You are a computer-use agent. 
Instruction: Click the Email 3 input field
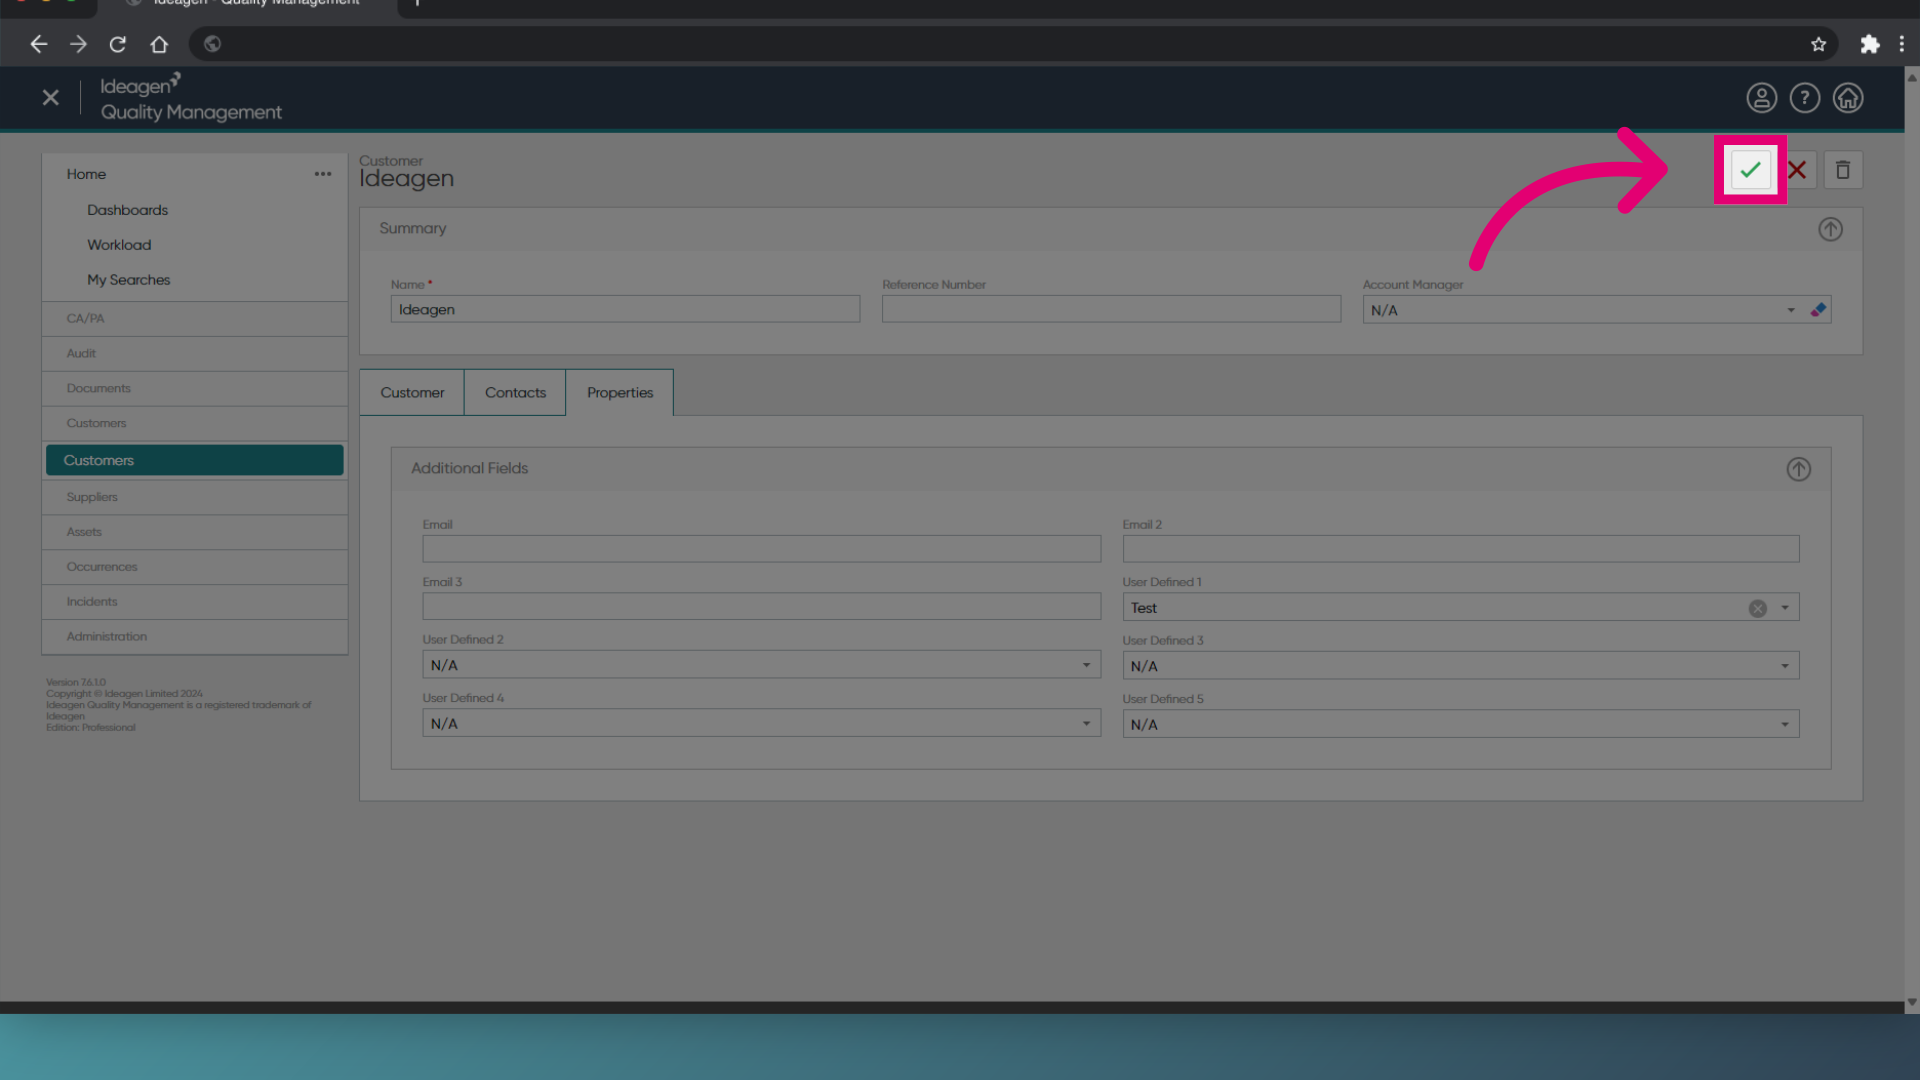(x=762, y=607)
